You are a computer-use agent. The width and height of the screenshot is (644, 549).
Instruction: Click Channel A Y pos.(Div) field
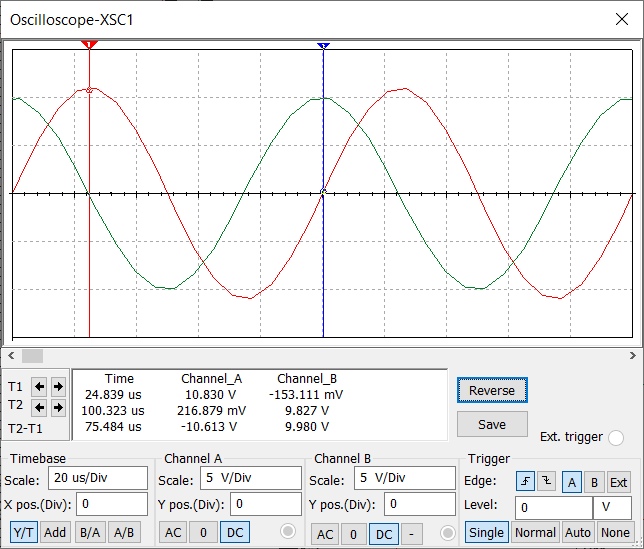[x=266, y=504]
